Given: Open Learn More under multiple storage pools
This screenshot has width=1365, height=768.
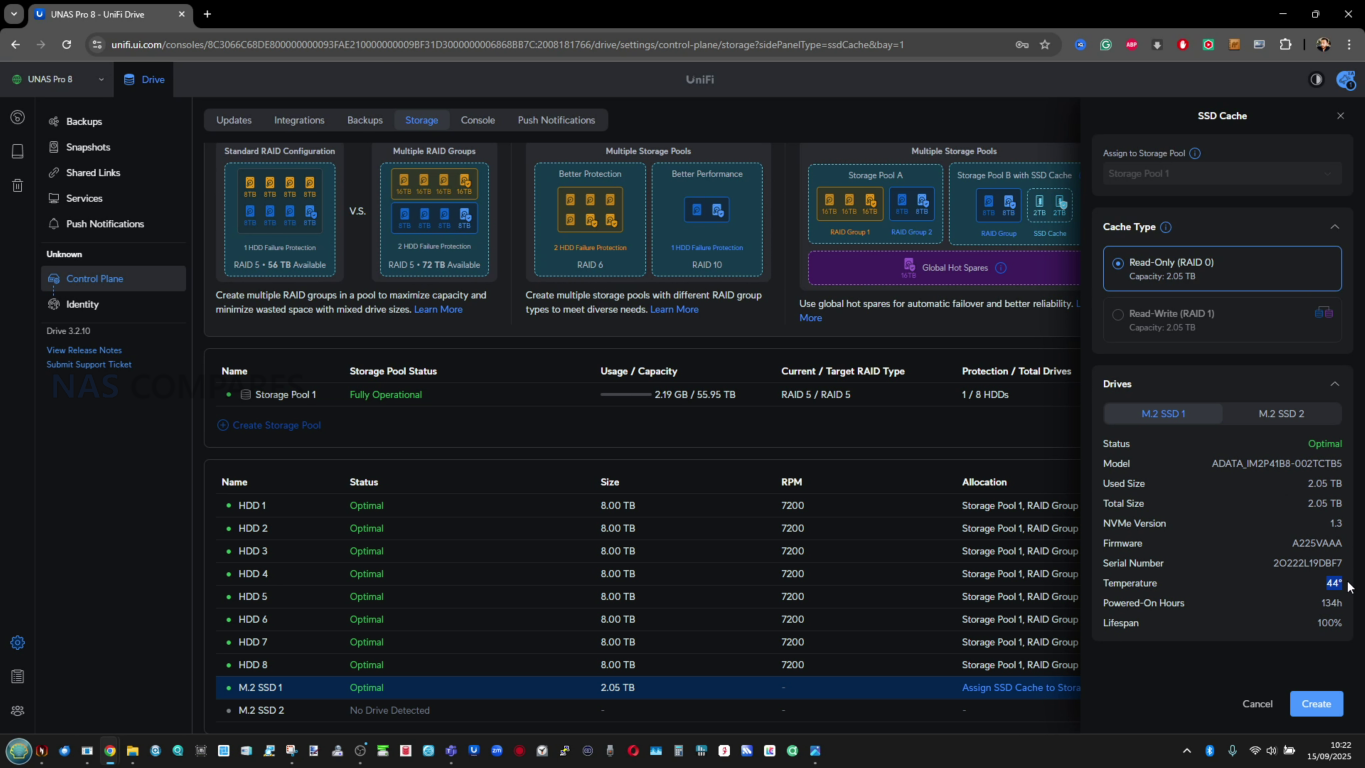Looking at the screenshot, I should pos(674,310).
